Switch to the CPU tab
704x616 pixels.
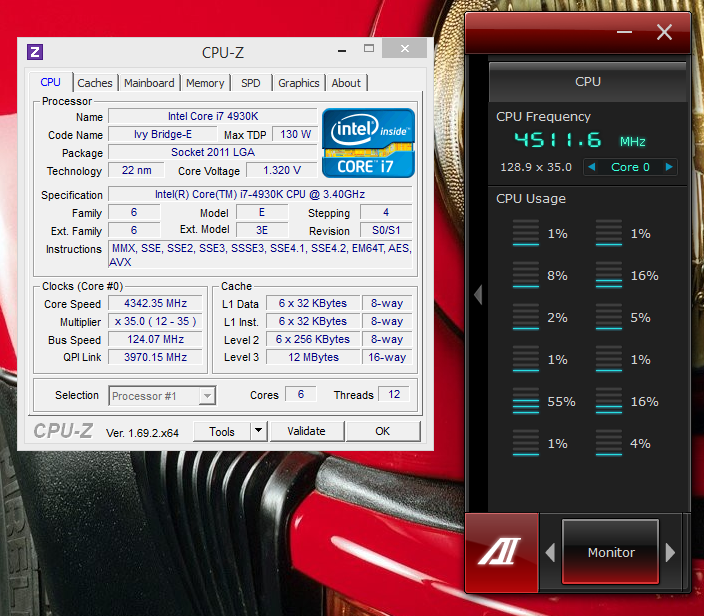[x=50, y=82]
